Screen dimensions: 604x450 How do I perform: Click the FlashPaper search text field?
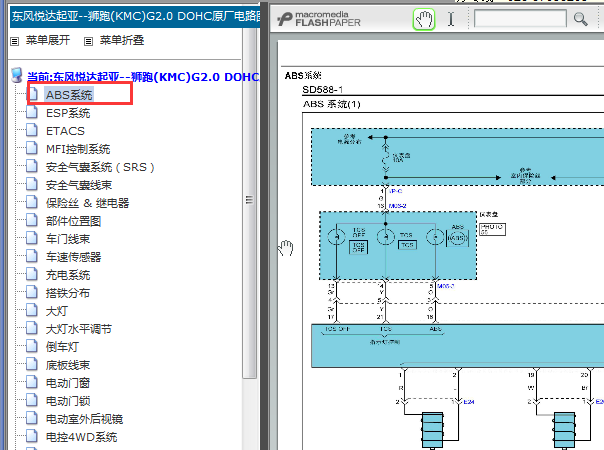520,18
